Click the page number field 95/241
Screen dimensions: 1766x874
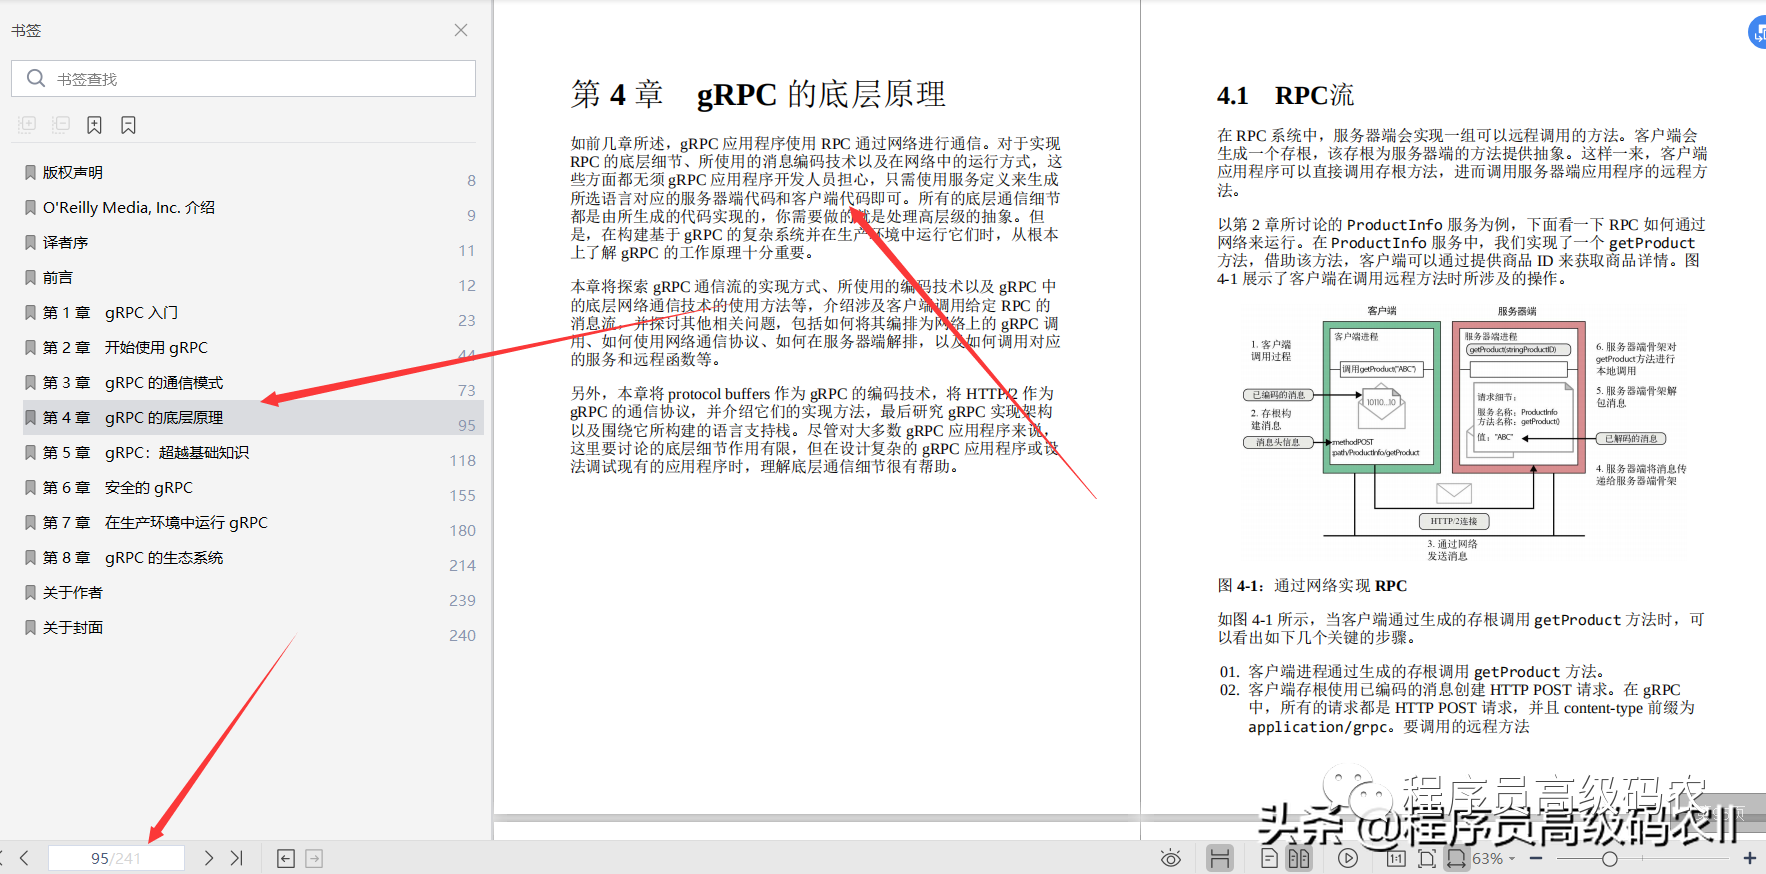click(116, 858)
